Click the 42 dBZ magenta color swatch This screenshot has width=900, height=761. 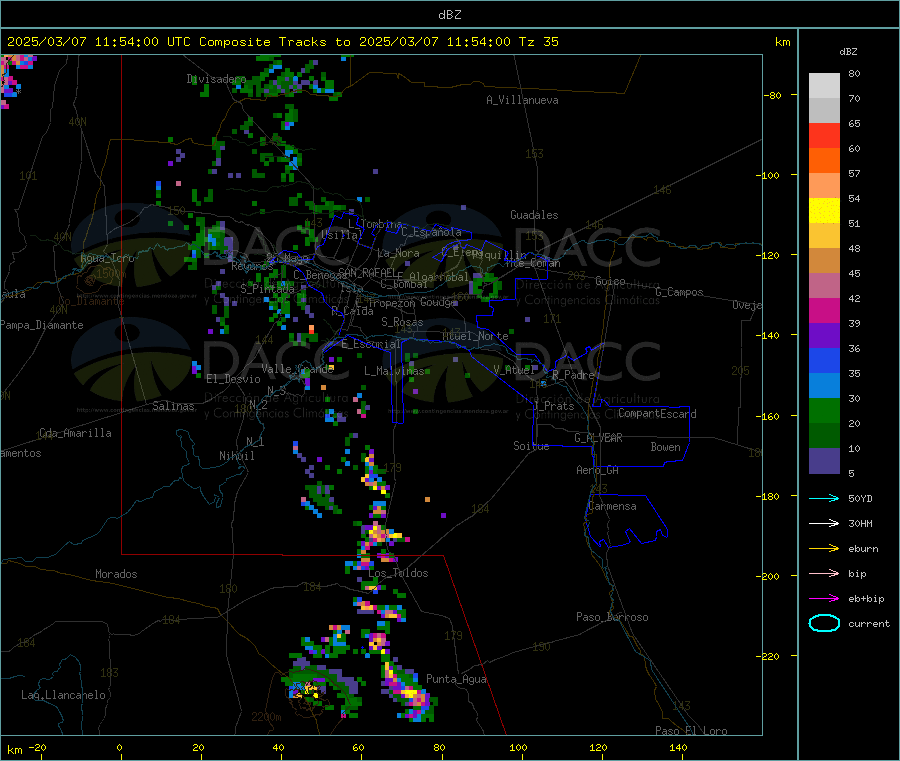[824, 310]
